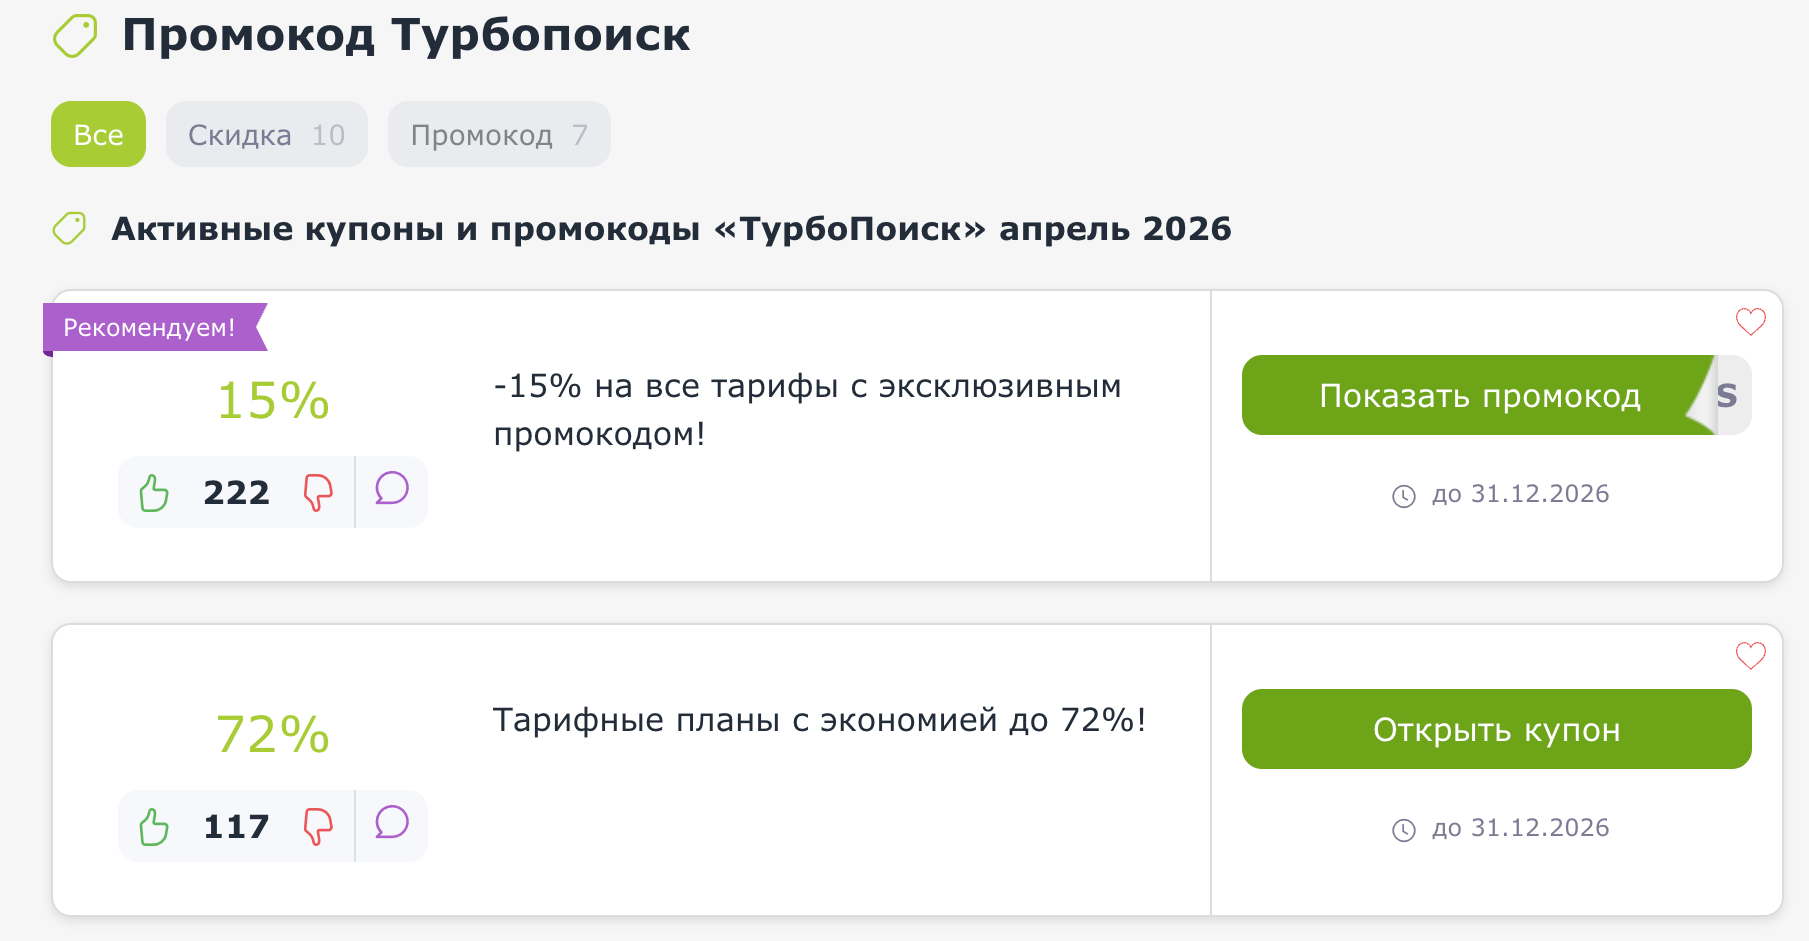Open comments on the 15% discount coupon
The image size is (1809, 941).
391,490
